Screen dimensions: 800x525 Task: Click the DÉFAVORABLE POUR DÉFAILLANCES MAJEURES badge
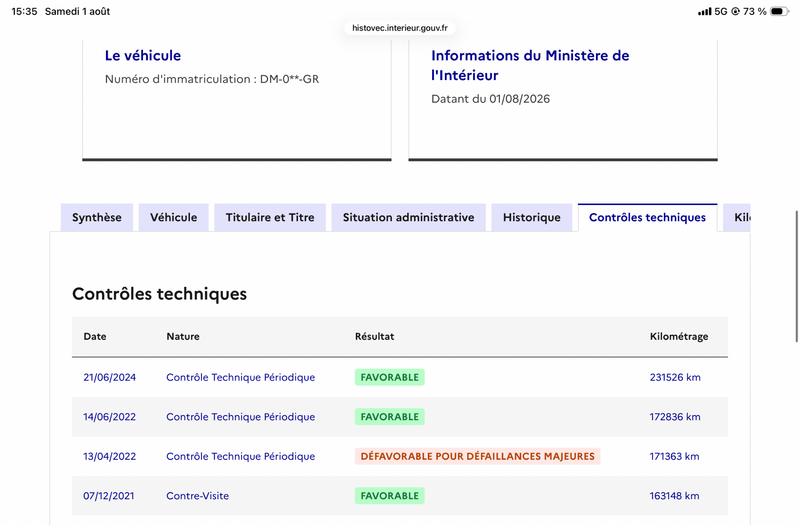pos(478,457)
